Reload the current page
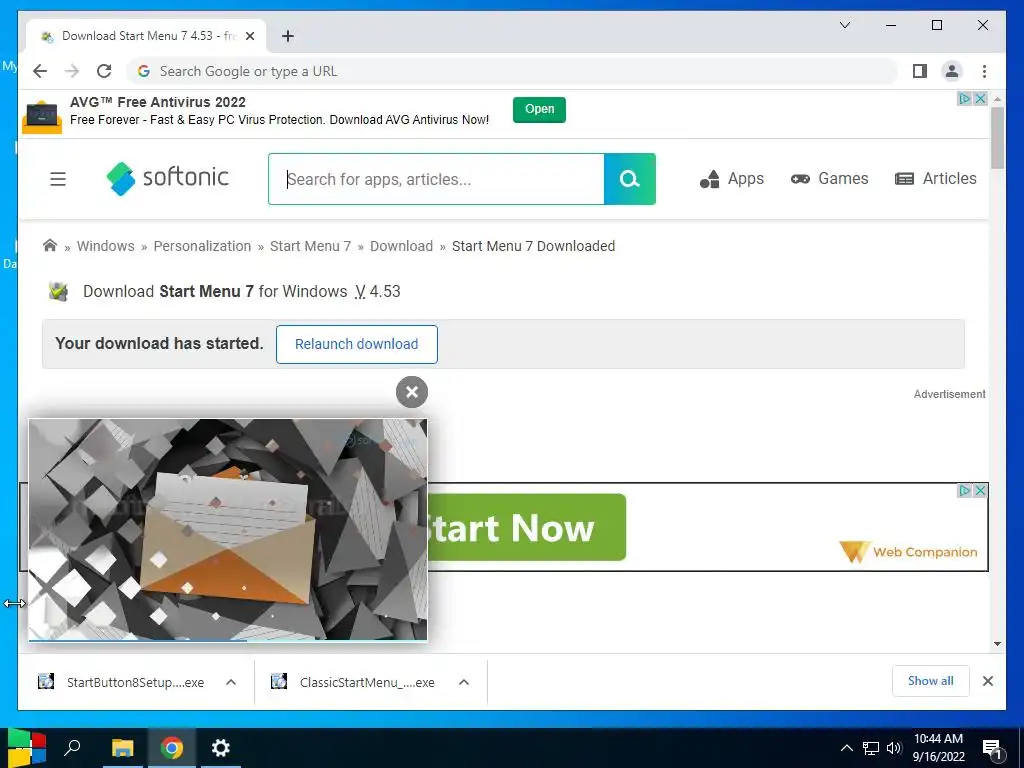1024x768 pixels. [104, 71]
